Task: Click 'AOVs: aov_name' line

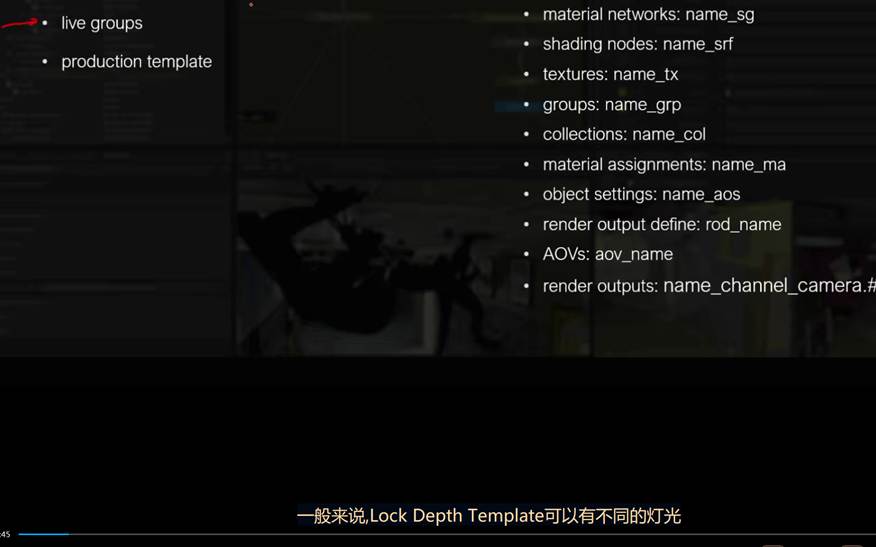Action: pos(607,254)
